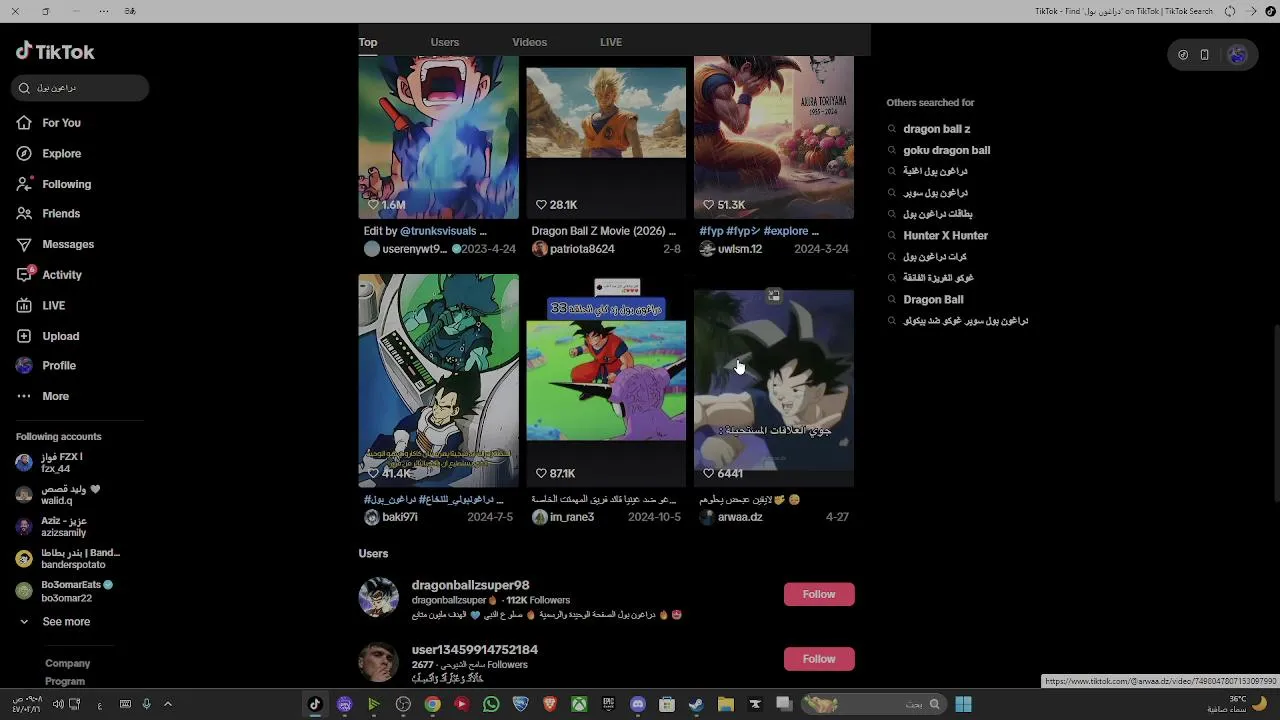This screenshot has height=720, width=1280.
Task: Click the browser forward arrow in title bar
Action: pyautogui.click(x=1250, y=11)
